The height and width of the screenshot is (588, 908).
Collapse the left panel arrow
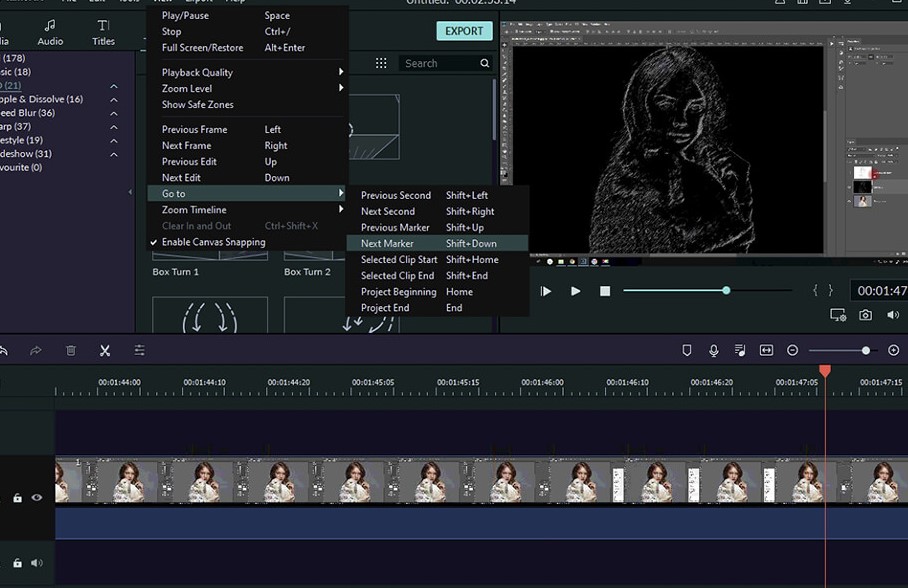coord(130,192)
